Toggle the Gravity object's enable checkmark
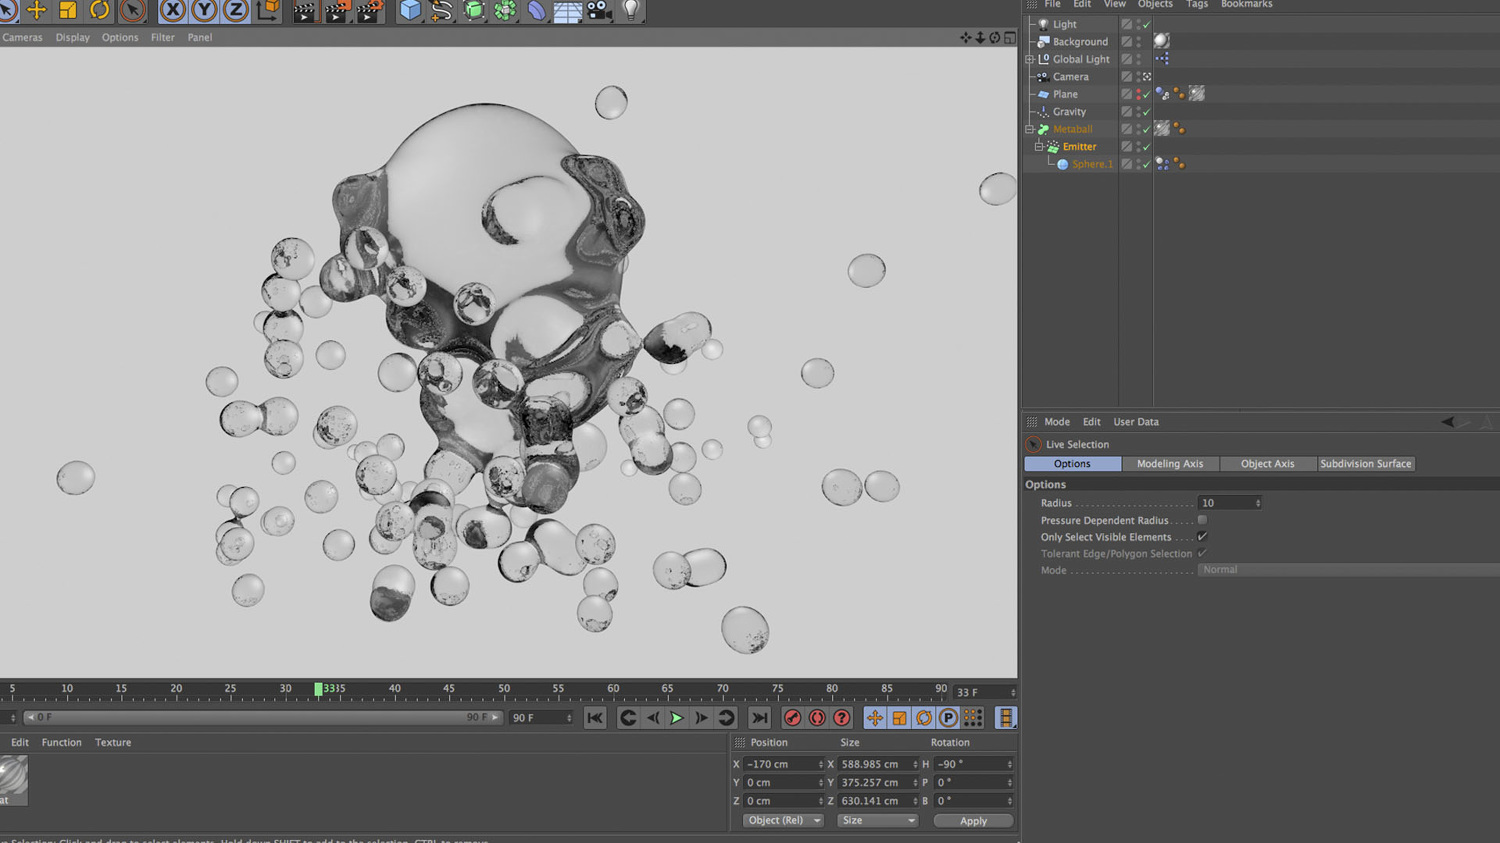This screenshot has width=1500, height=843. 1147,112
